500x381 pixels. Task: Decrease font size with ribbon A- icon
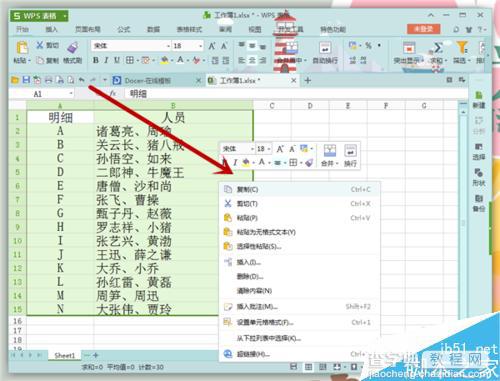(x=224, y=46)
